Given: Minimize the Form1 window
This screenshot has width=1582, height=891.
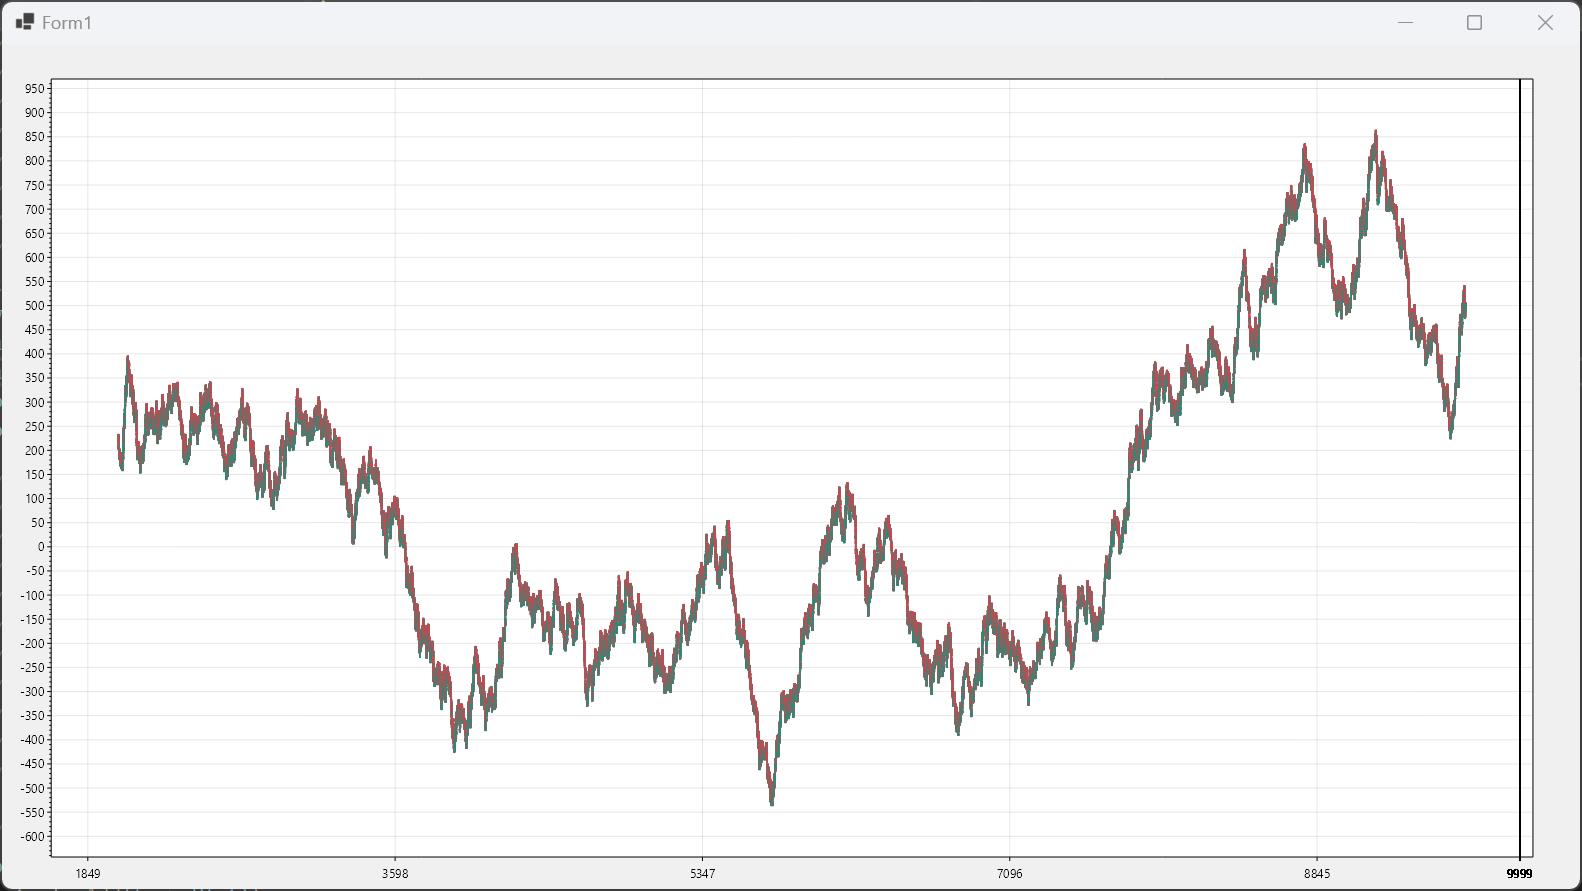Looking at the screenshot, I should (1405, 22).
